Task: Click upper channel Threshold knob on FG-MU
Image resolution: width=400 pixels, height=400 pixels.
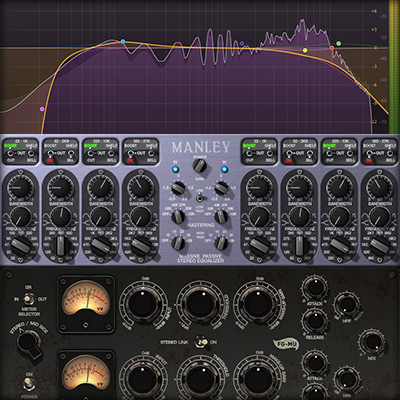Action: 201,303
